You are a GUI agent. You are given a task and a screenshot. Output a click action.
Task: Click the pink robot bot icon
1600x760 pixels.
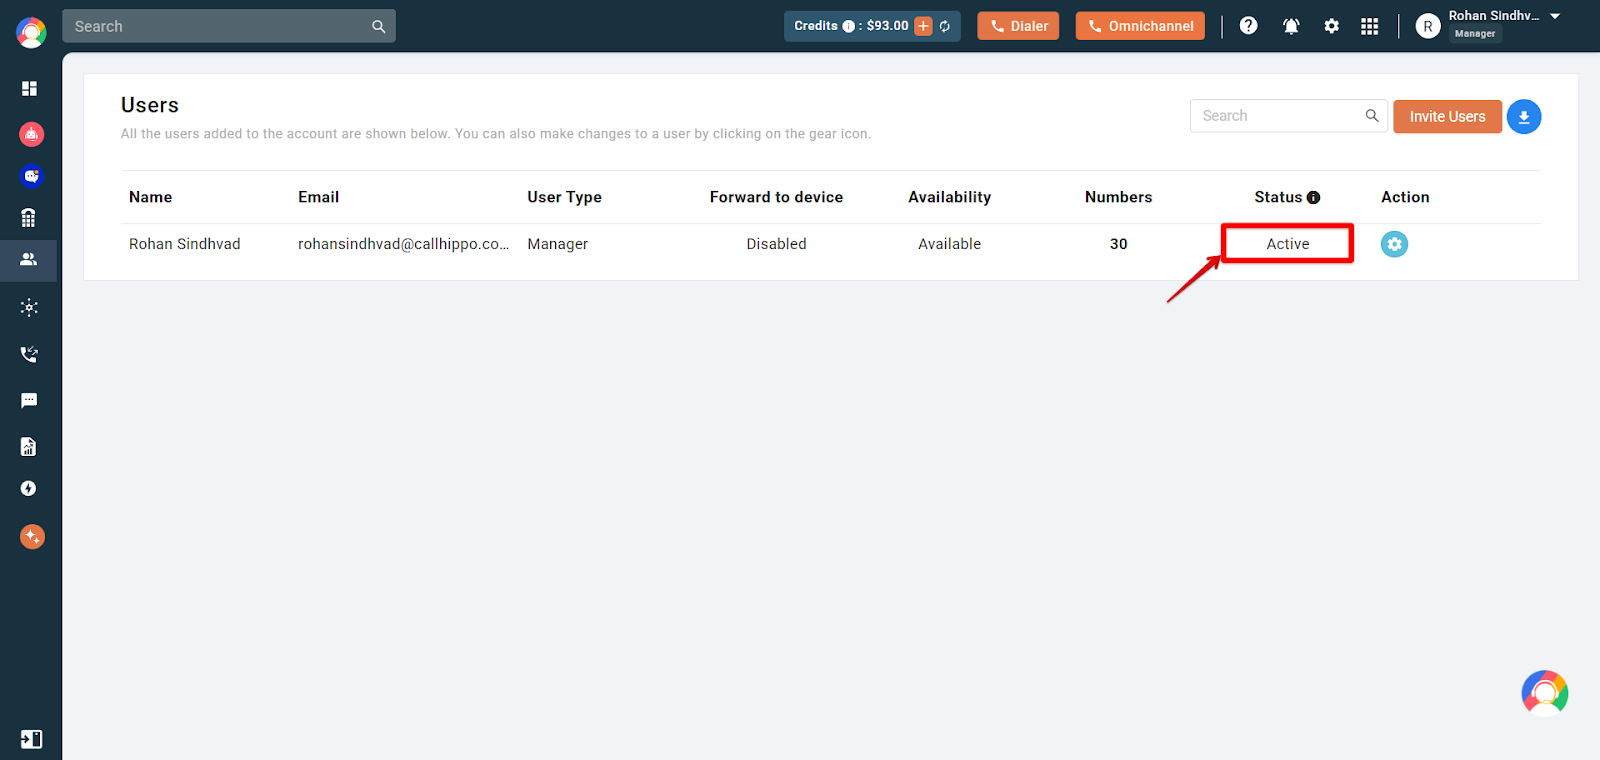[x=32, y=134]
